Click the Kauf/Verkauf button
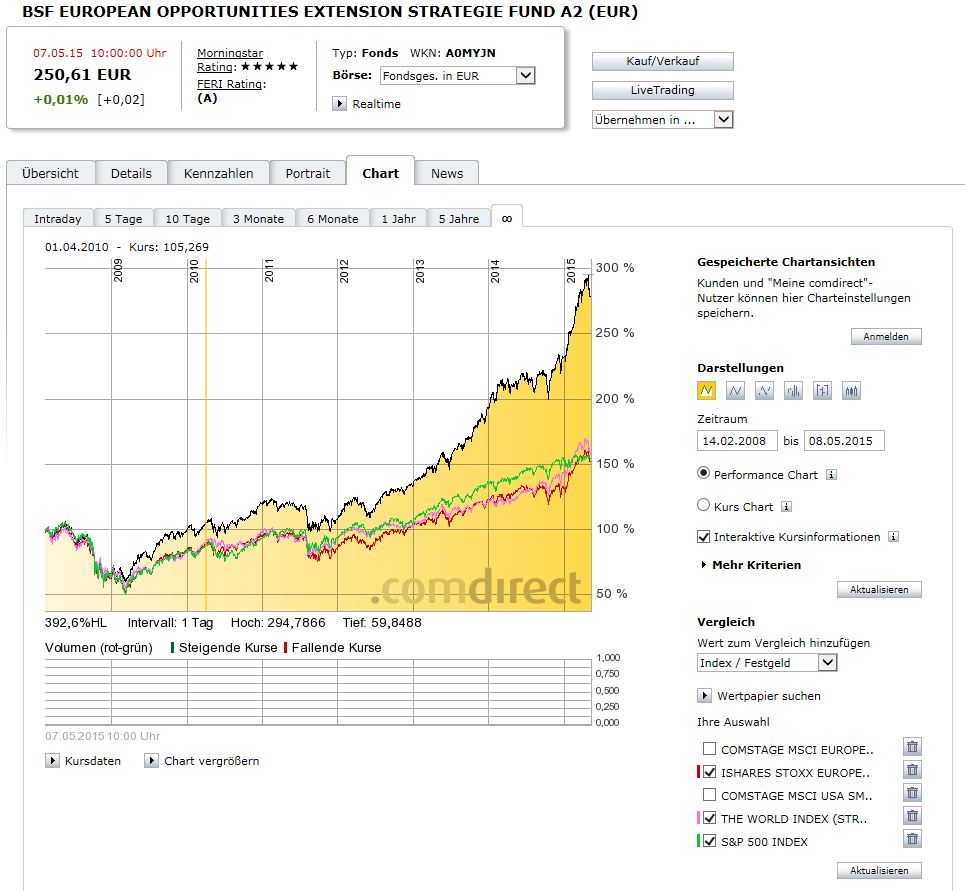Screen dimensions: 965x891 (x=662, y=61)
